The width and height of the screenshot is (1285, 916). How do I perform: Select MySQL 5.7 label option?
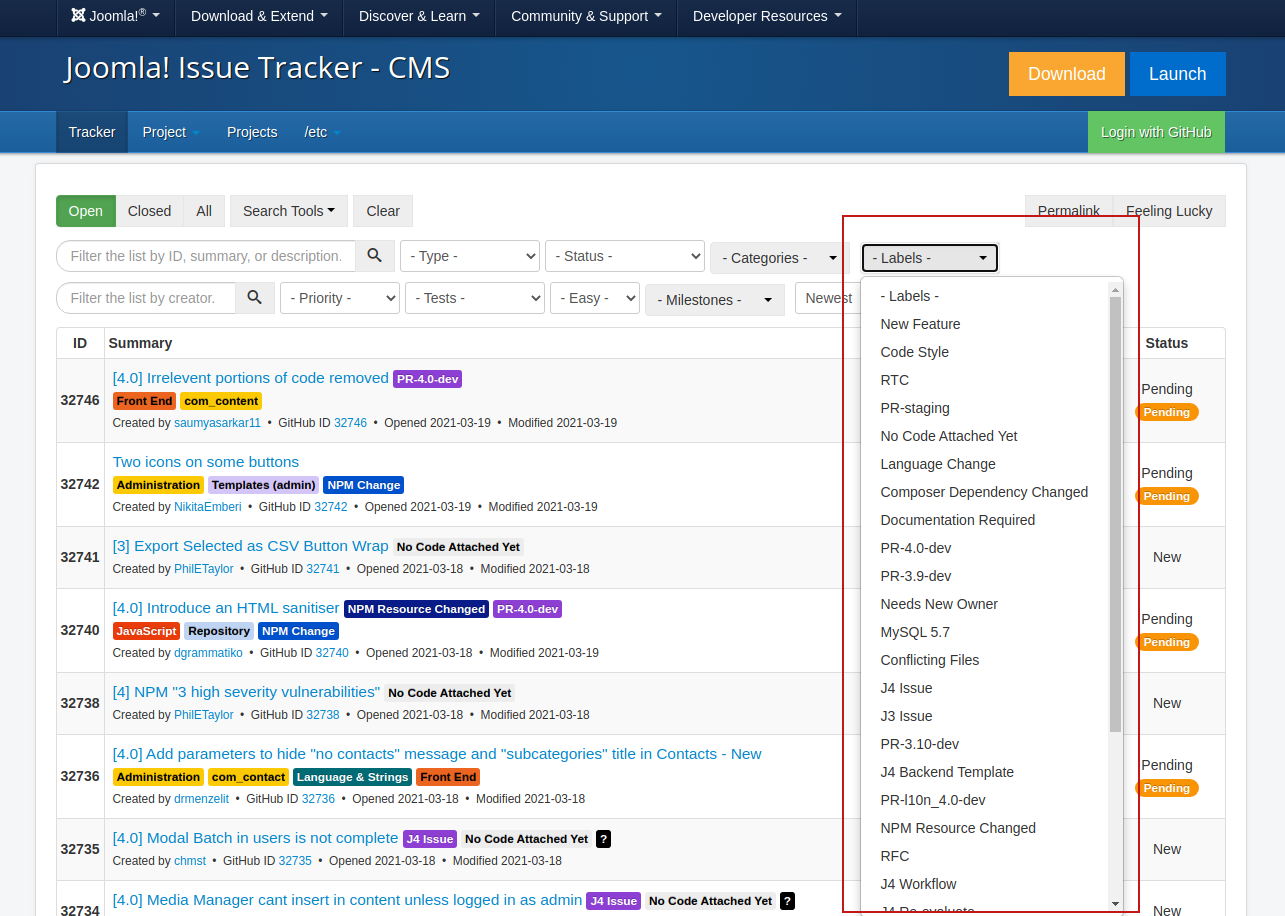[985, 632]
